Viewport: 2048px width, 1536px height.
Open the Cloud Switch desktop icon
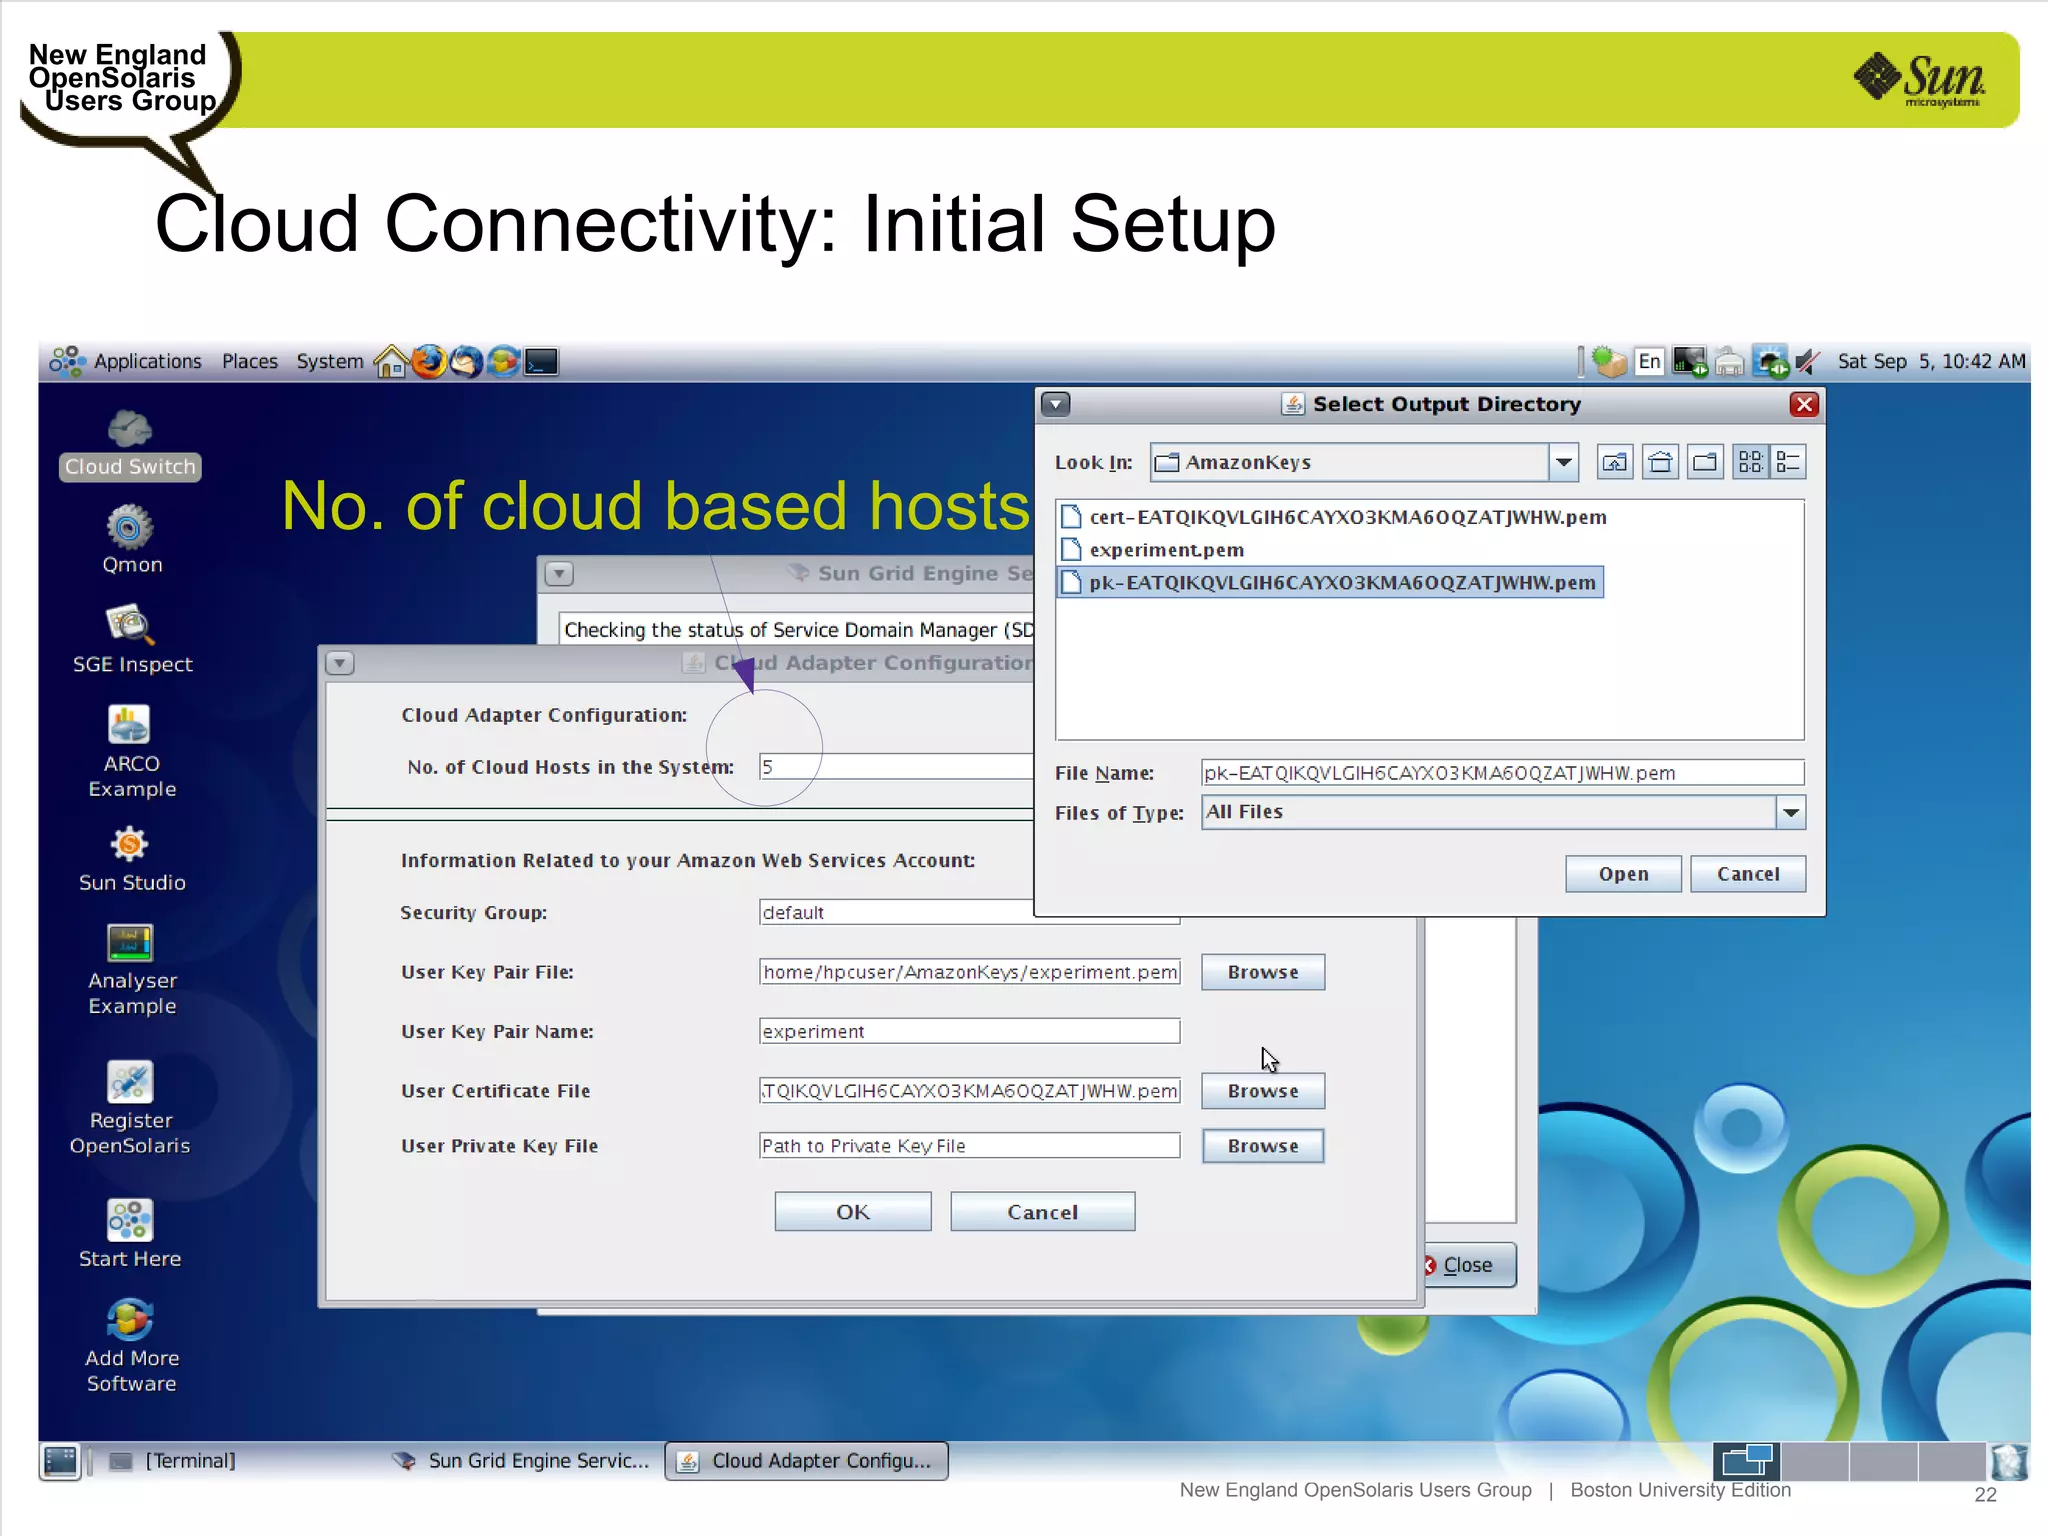[130, 445]
